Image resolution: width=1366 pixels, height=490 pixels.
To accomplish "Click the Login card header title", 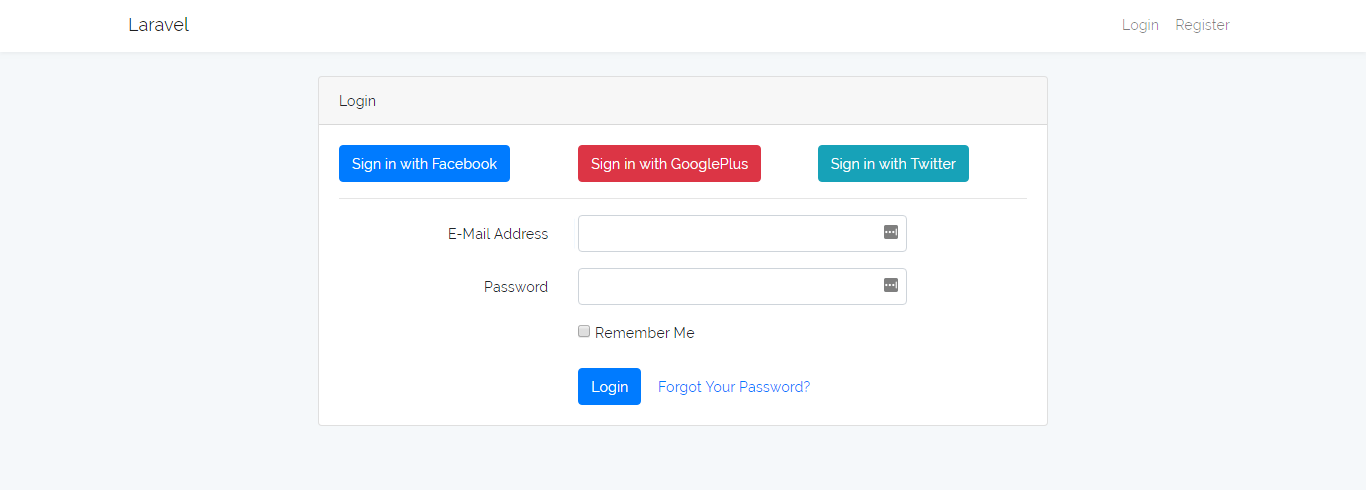I will coord(357,101).
